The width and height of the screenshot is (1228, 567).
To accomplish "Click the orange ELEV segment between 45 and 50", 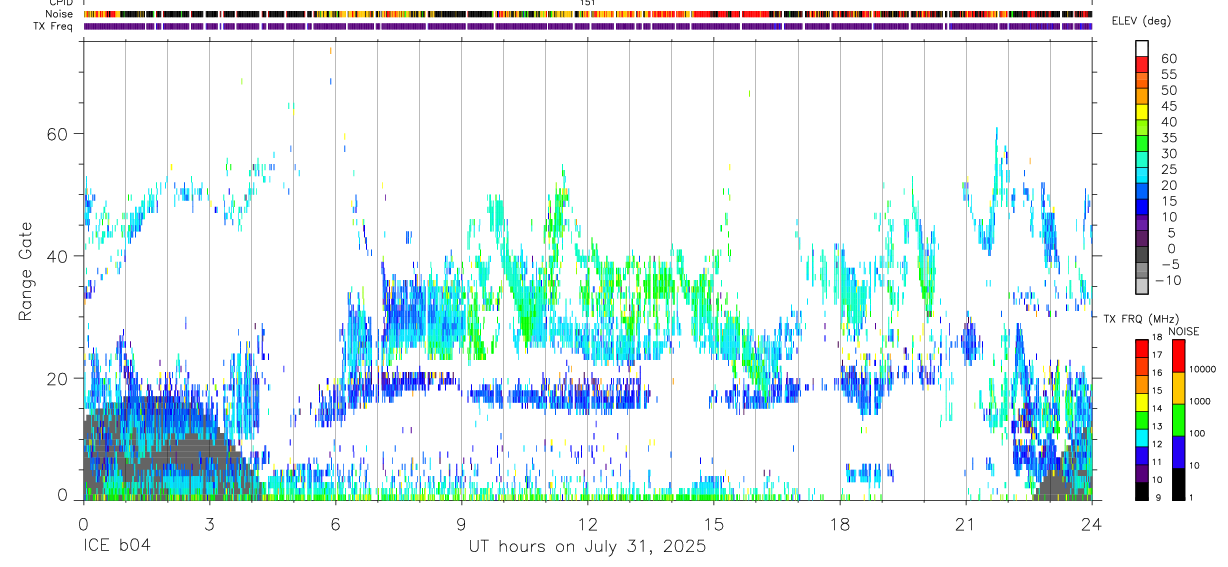I will pos(1142,96).
